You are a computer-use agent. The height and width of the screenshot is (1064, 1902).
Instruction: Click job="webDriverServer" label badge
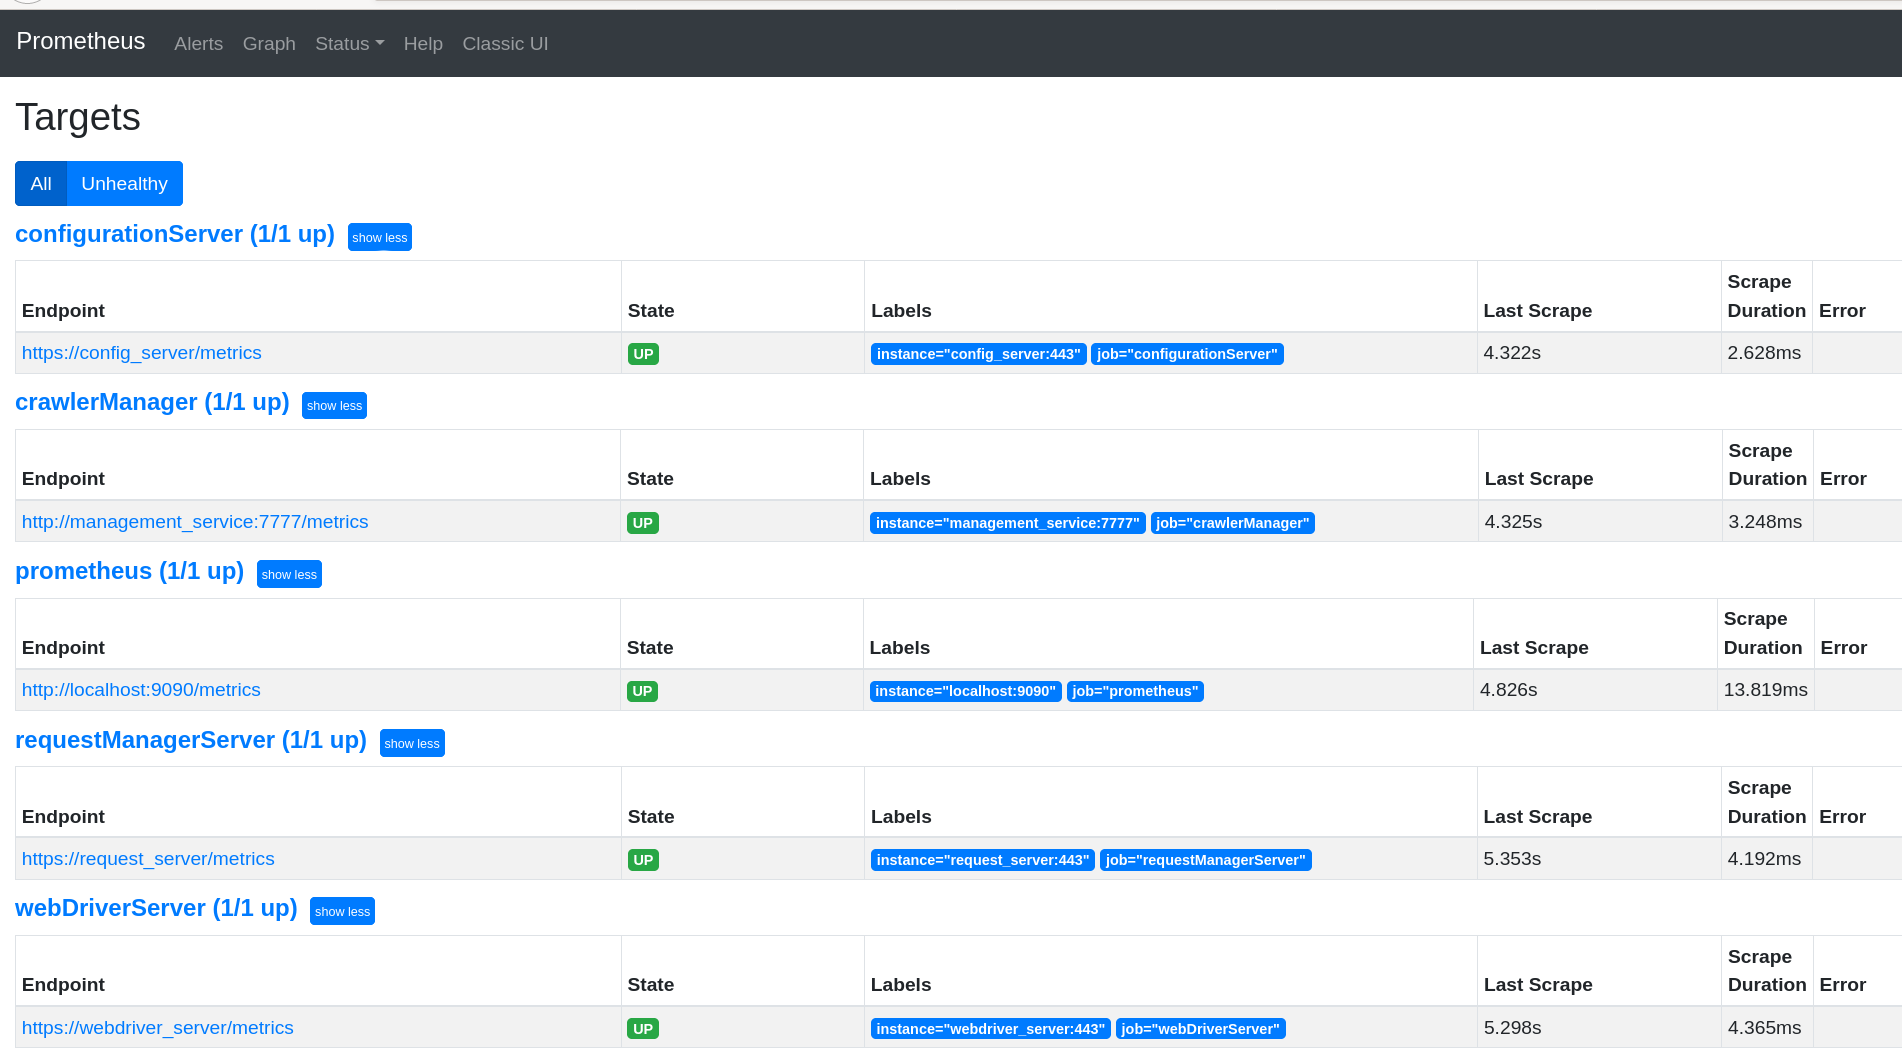(x=1201, y=1029)
